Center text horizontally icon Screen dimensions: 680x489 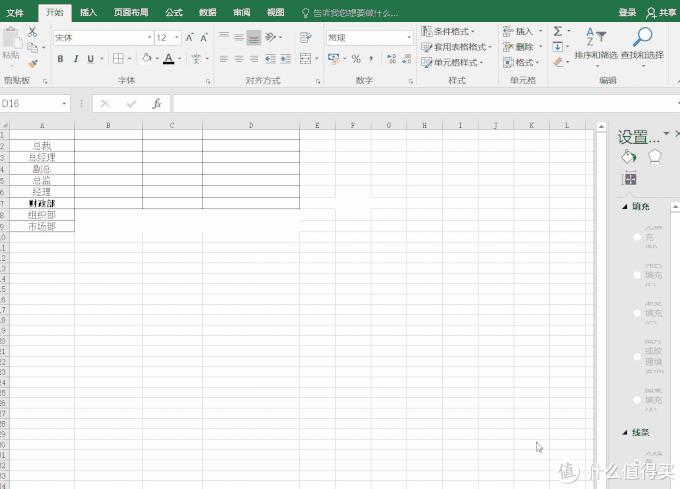tap(239, 59)
